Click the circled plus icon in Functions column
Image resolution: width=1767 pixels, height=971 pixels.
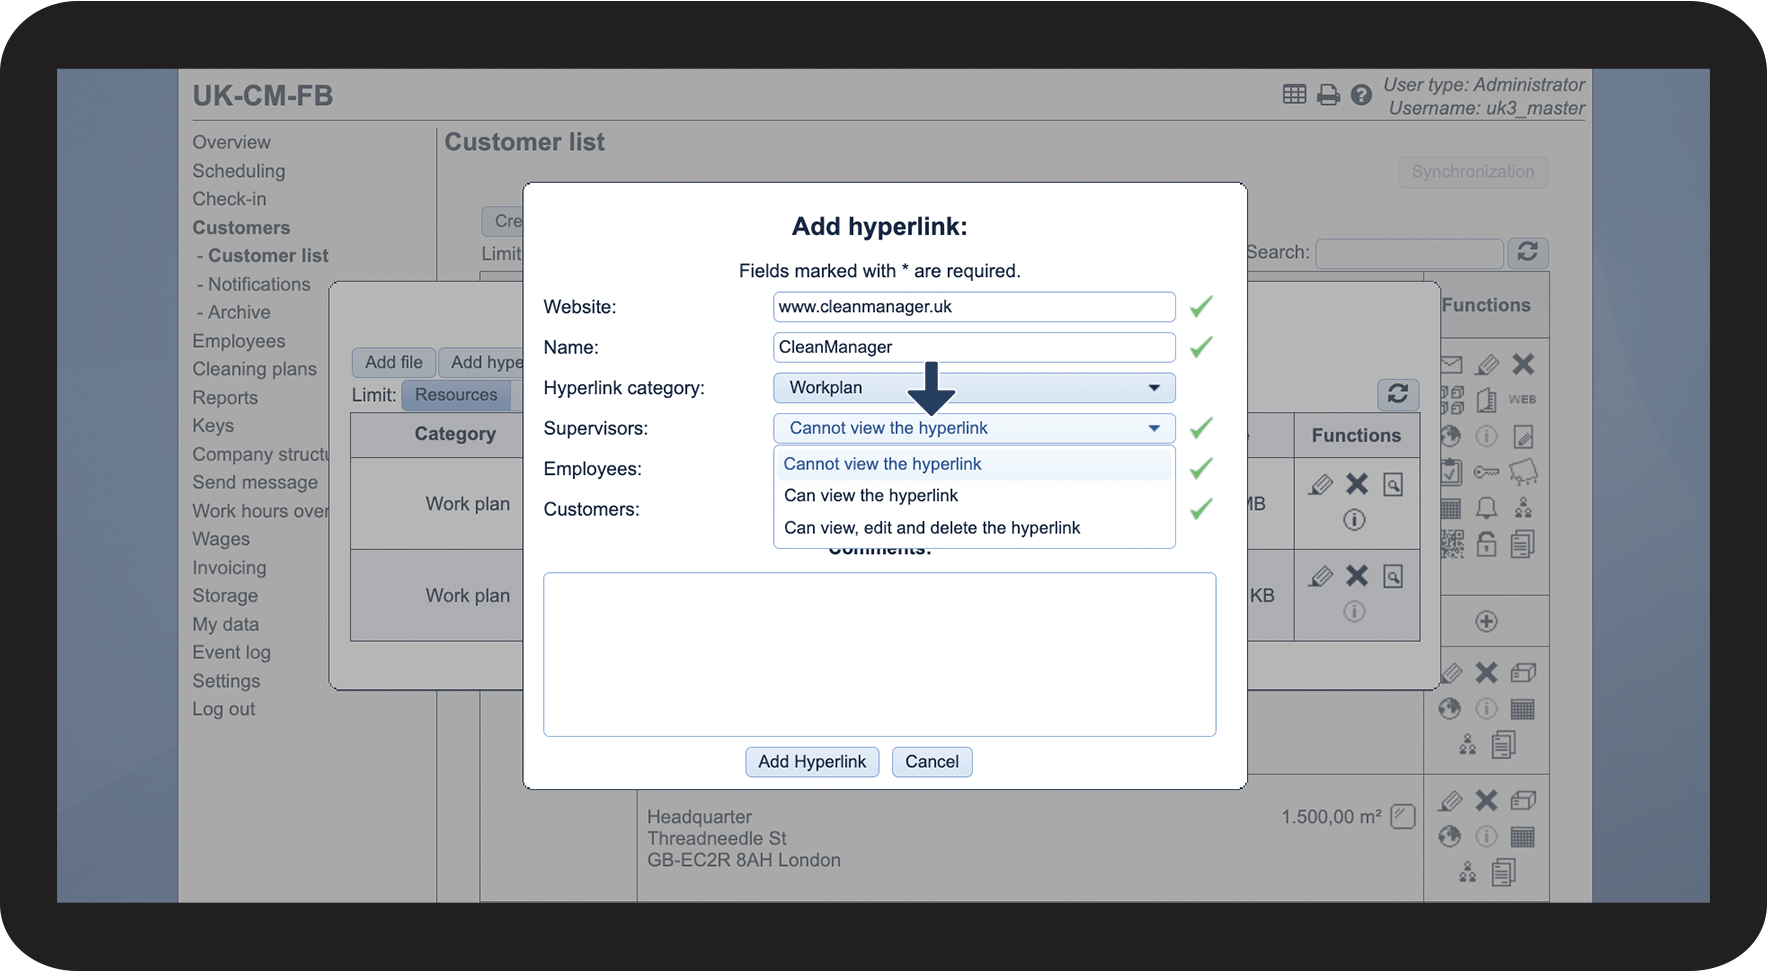click(x=1487, y=622)
